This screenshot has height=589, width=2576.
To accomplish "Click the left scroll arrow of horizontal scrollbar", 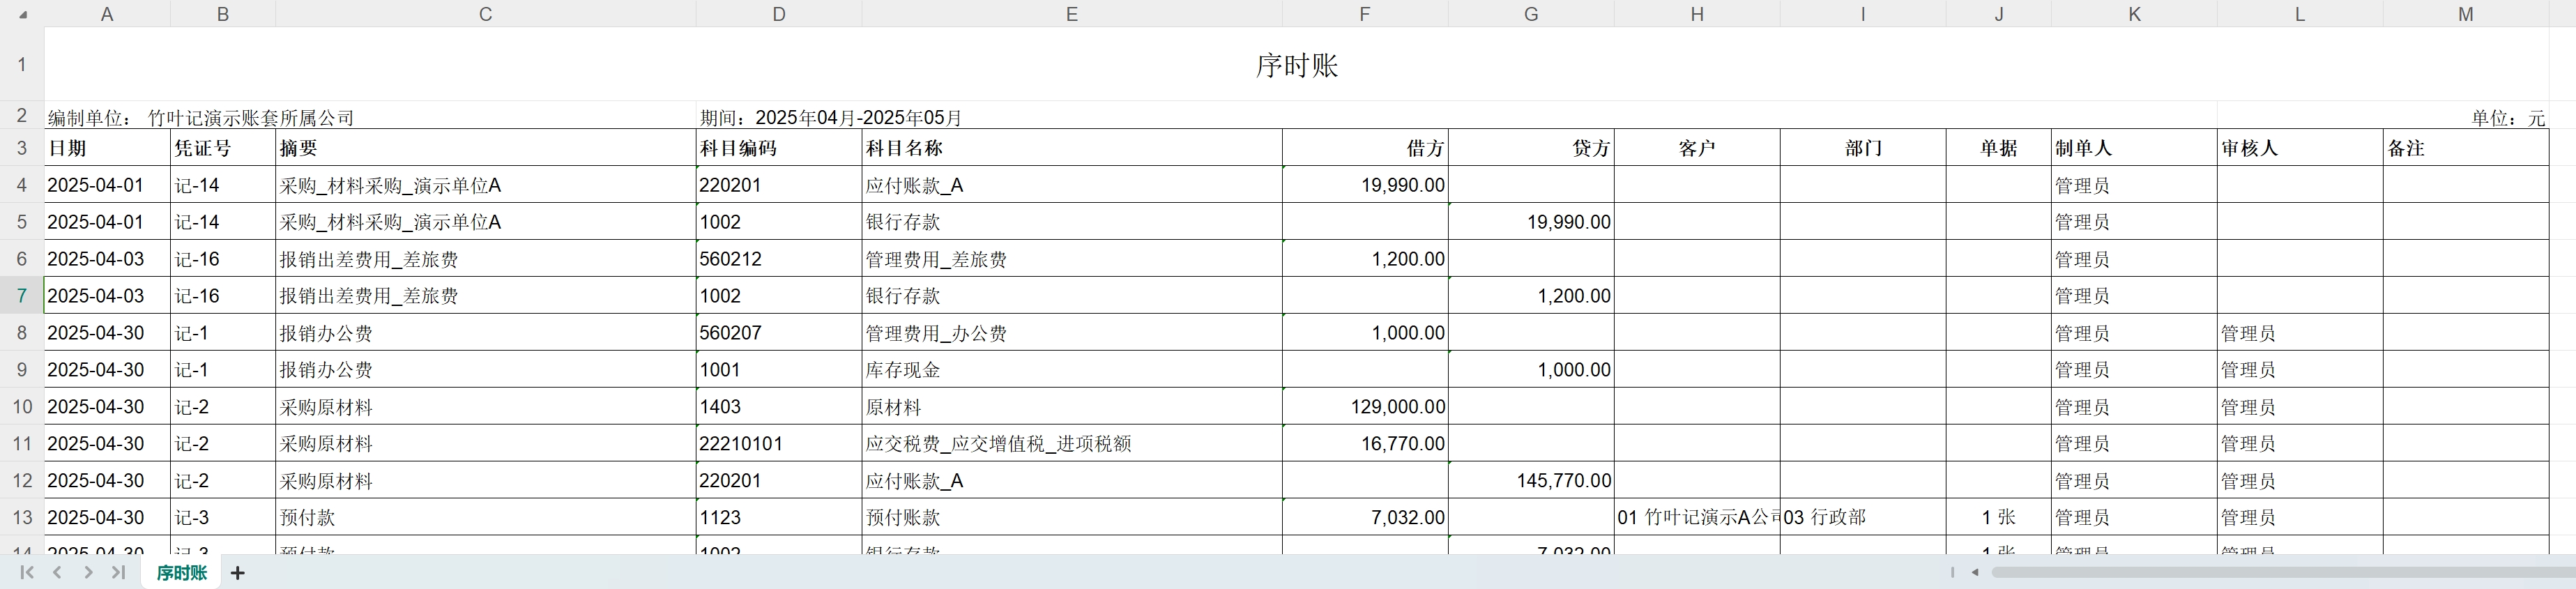I will click(x=1974, y=572).
